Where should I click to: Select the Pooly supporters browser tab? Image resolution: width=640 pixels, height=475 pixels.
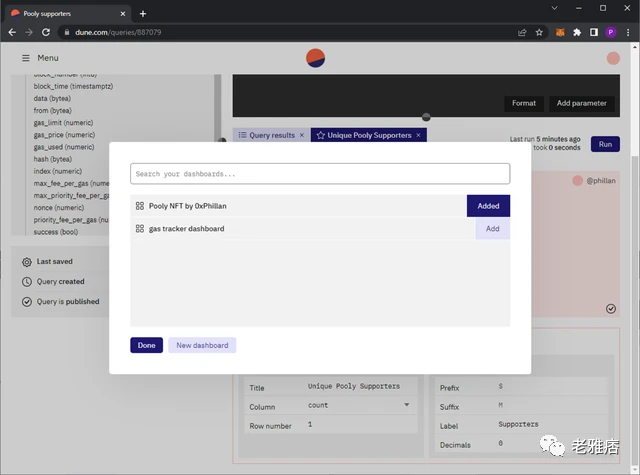(x=68, y=13)
